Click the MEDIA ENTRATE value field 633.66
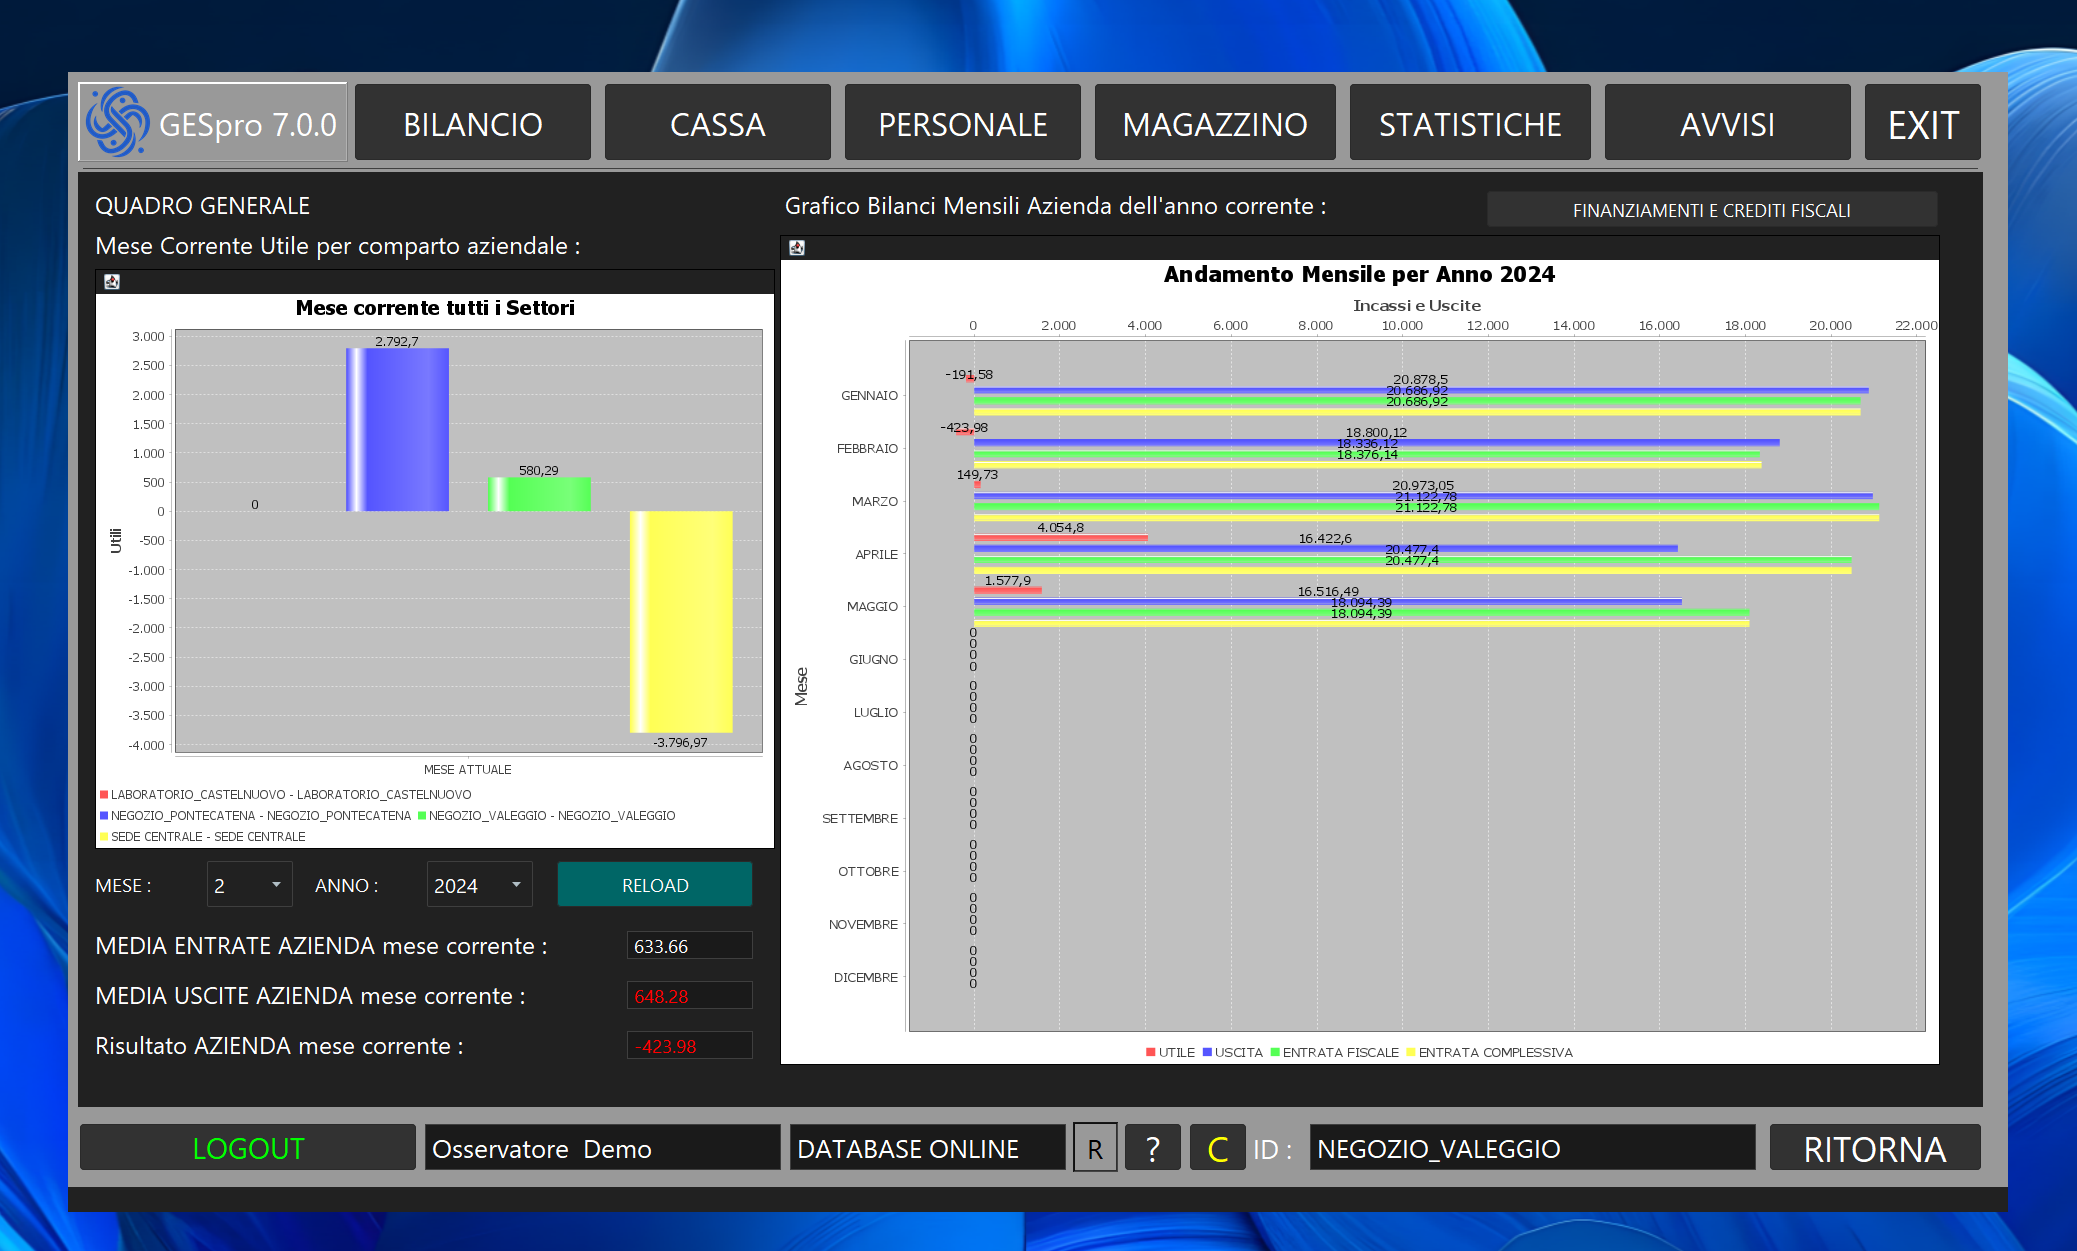 pyautogui.click(x=689, y=946)
